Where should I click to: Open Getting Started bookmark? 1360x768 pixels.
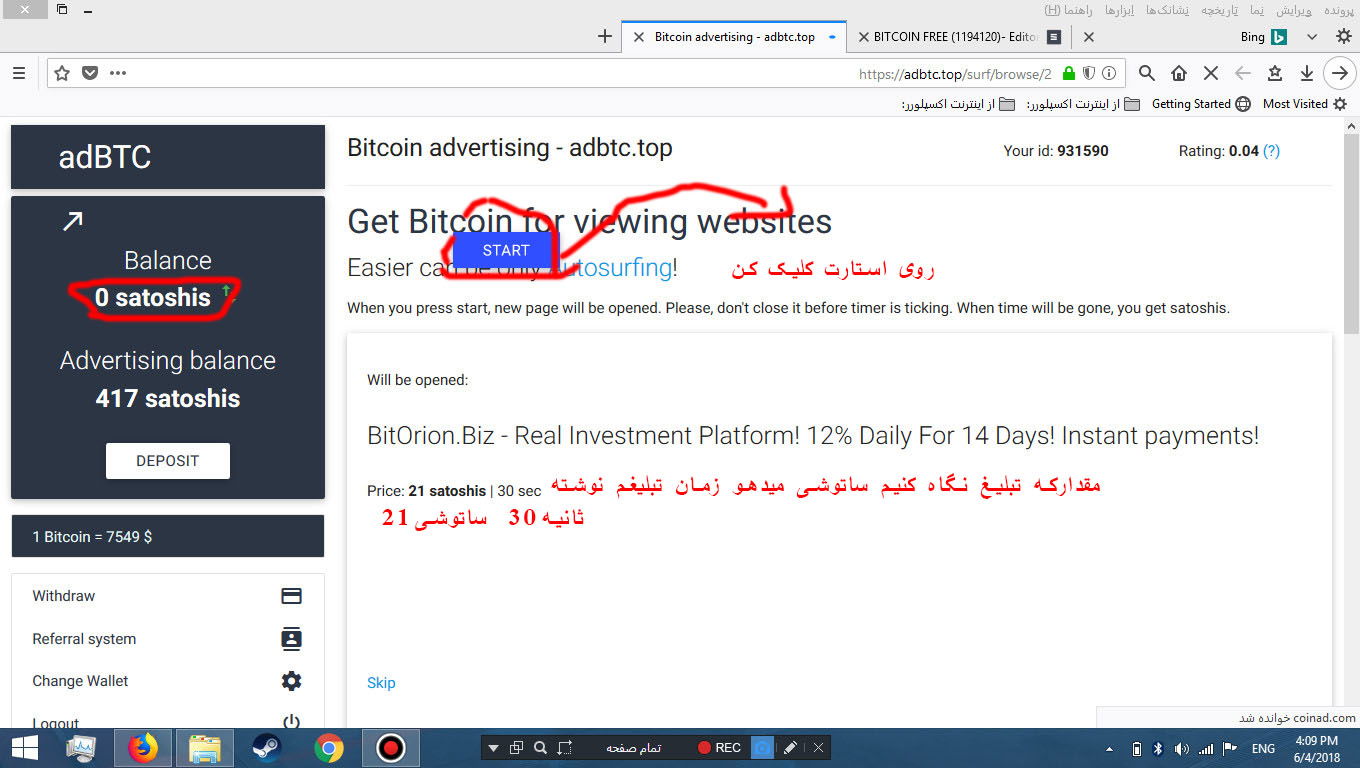[1200, 104]
